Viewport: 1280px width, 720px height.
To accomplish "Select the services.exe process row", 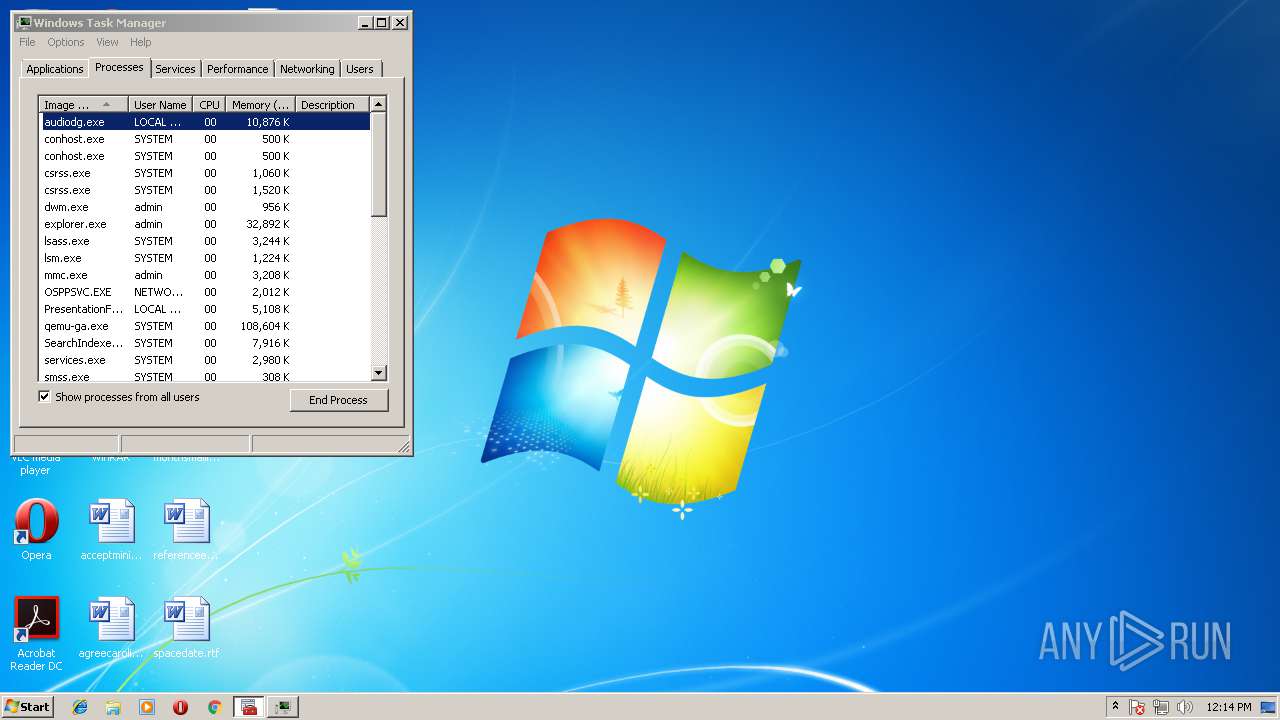I will (205, 360).
